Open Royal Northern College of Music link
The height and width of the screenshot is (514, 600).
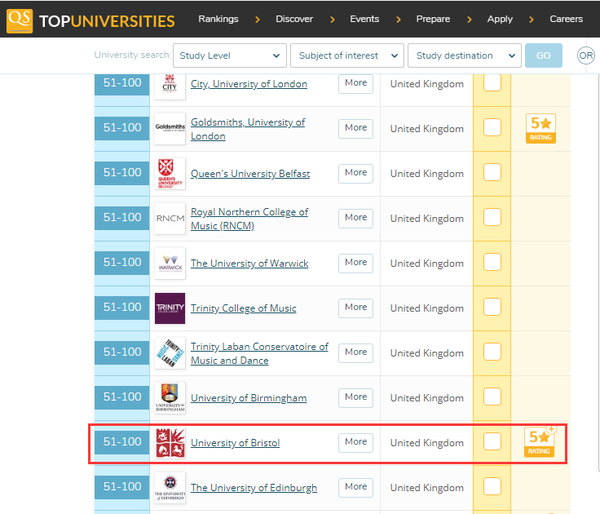(x=249, y=219)
